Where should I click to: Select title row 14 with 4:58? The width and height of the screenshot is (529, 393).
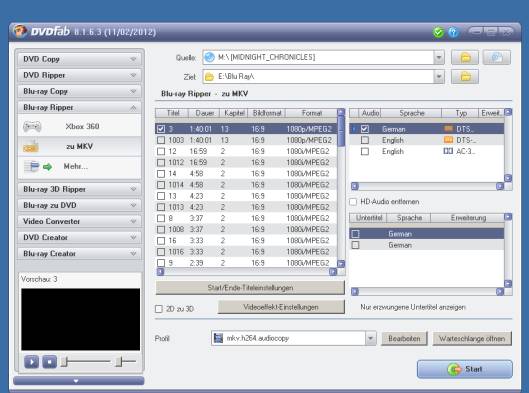tap(246, 173)
